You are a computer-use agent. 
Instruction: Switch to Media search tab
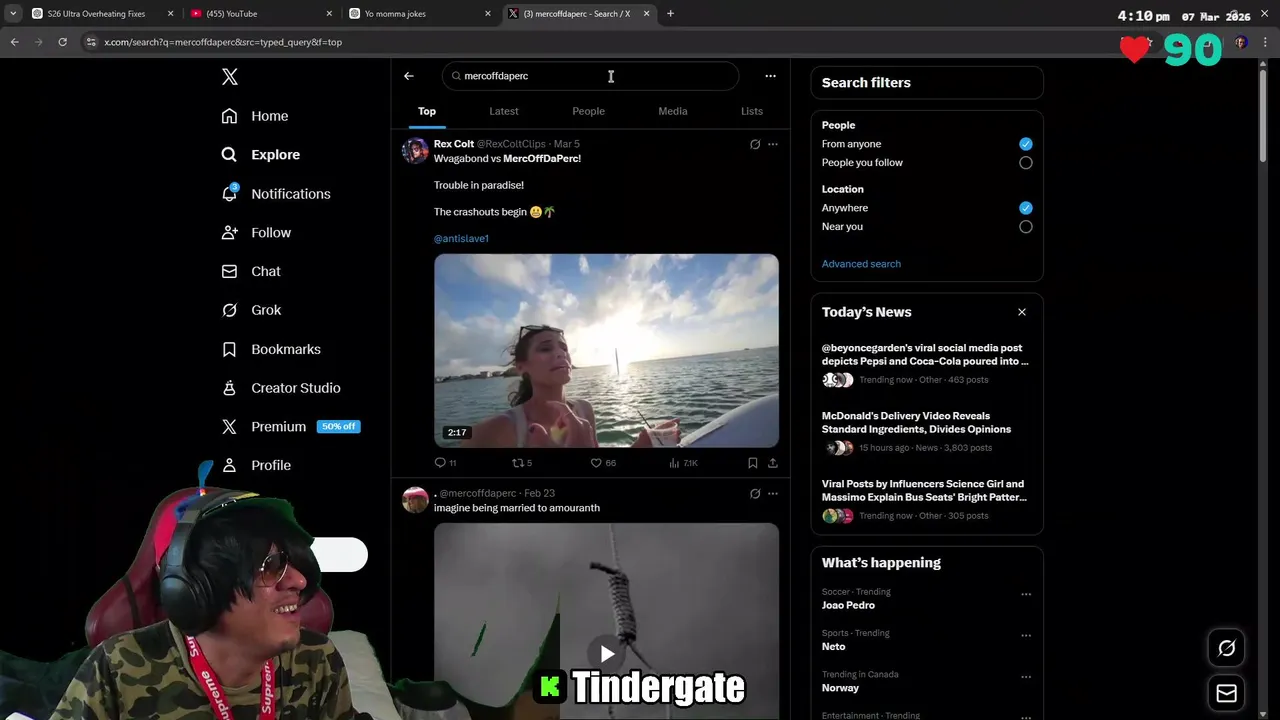click(673, 111)
